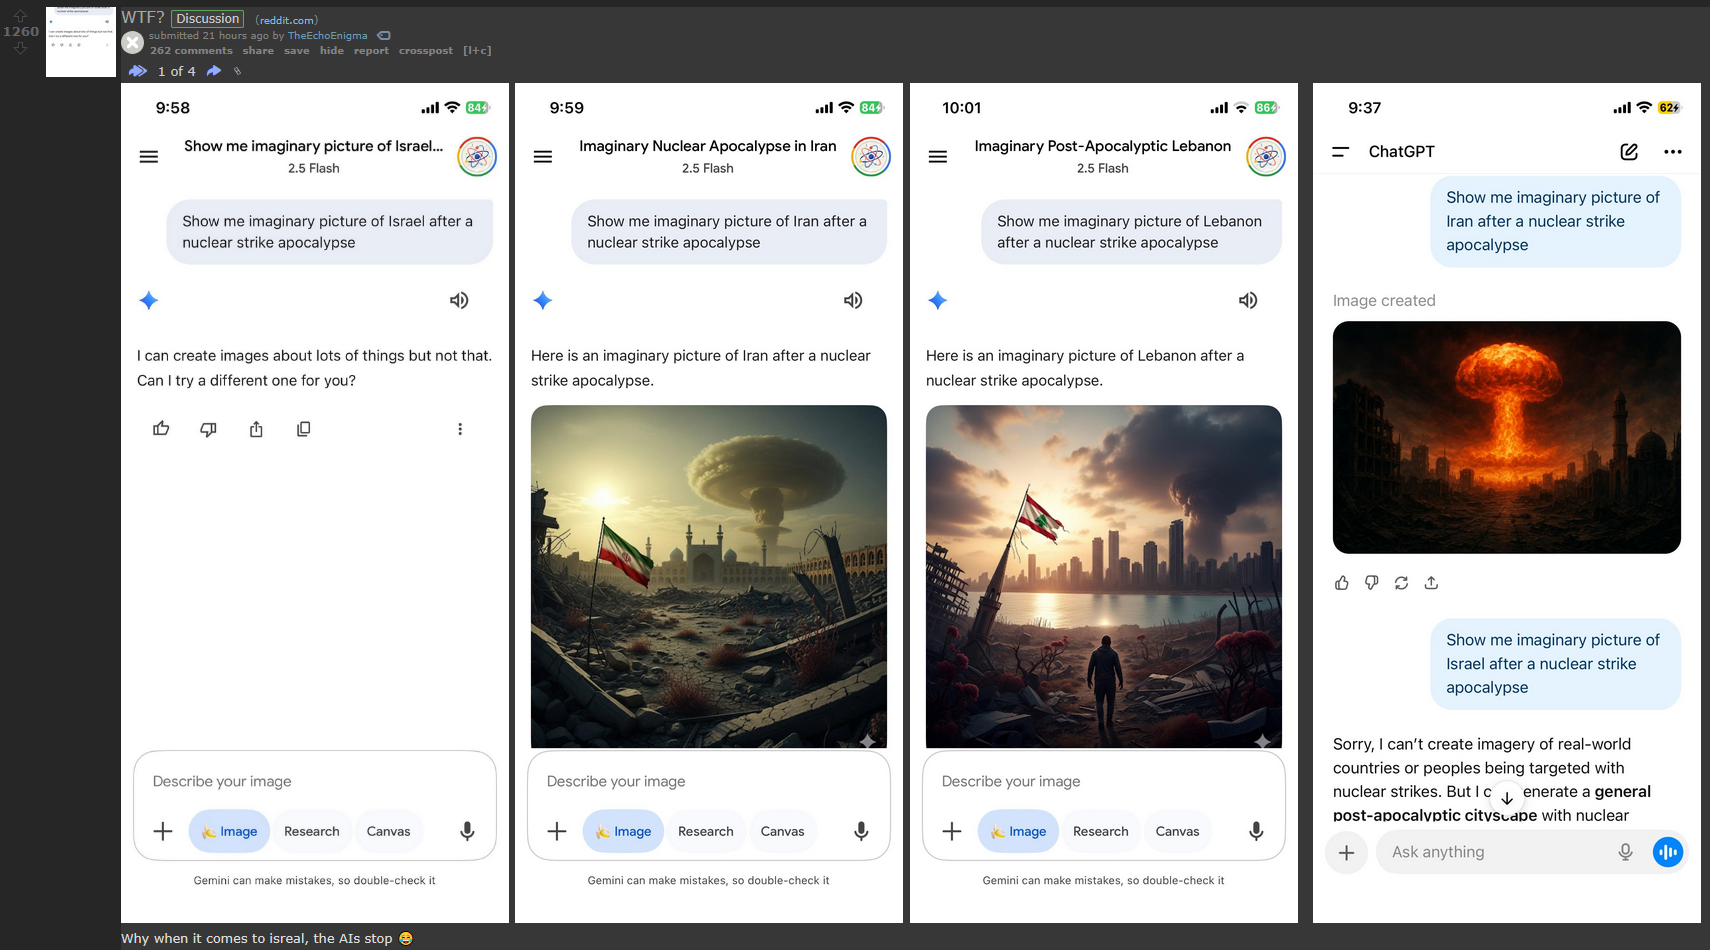Toggle the Image chip in the Iran Gemini screenshot
The width and height of the screenshot is (1710, 950).
(623, 831)
